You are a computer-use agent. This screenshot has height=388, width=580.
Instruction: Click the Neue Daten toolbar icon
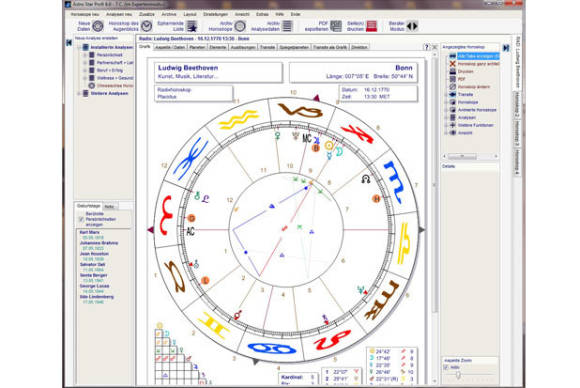tap(98, 26)
